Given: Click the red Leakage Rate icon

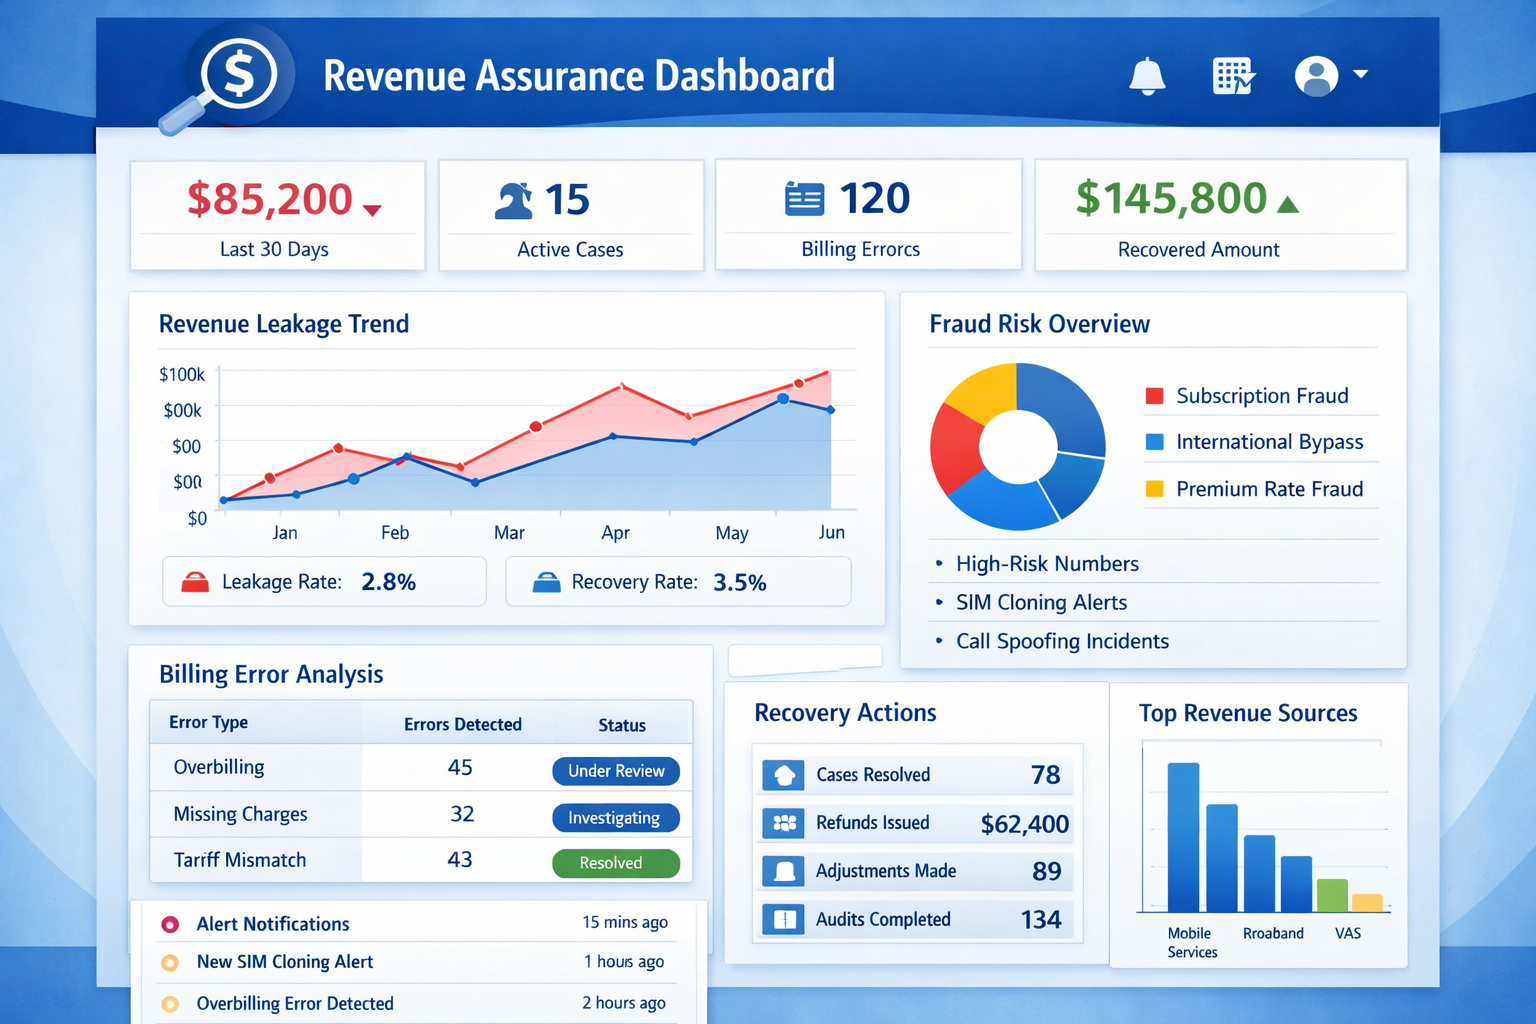Looking at the screenshot, I should point(195,582).
